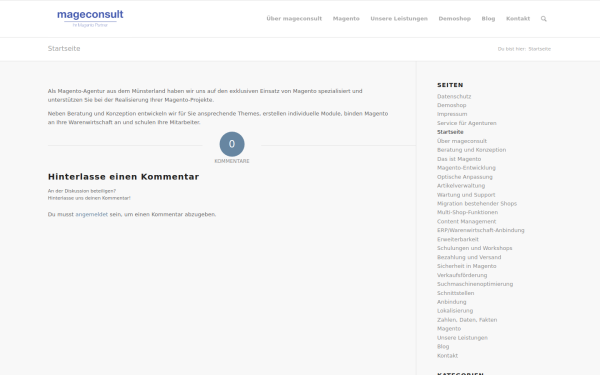
Task: Open Bezahlung und Versand link
Action: click(469, 258)
